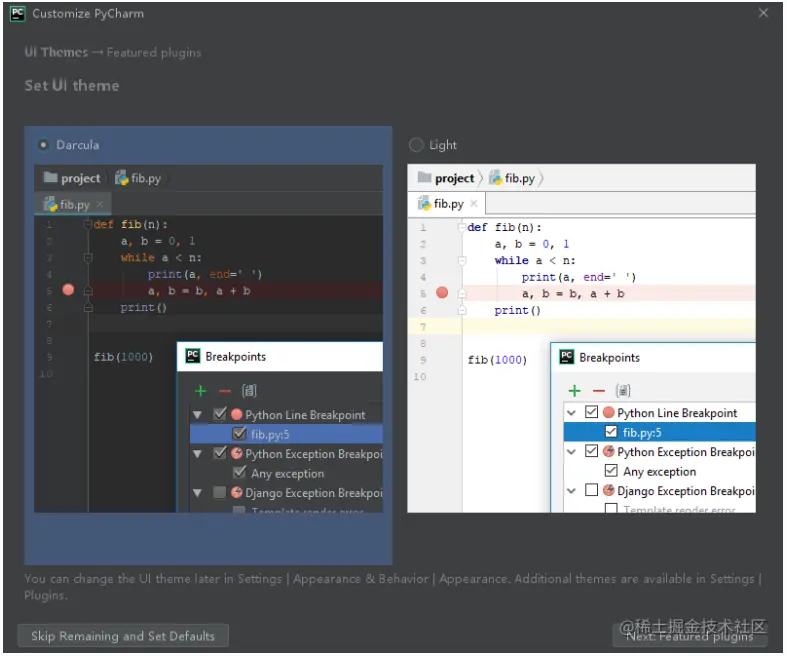Click 'fib(1000)' code line in Light preview
787x656 pixels.
coord(497,360)
